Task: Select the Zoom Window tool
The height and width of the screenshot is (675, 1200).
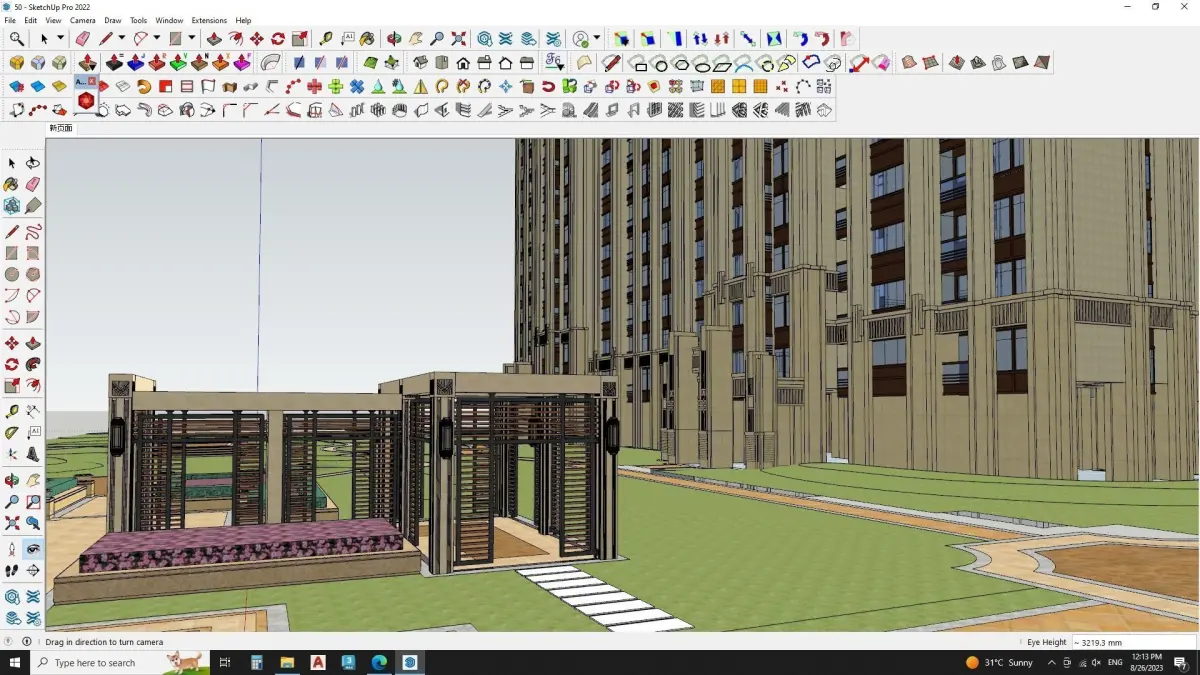Action: (x=33, y=502)
